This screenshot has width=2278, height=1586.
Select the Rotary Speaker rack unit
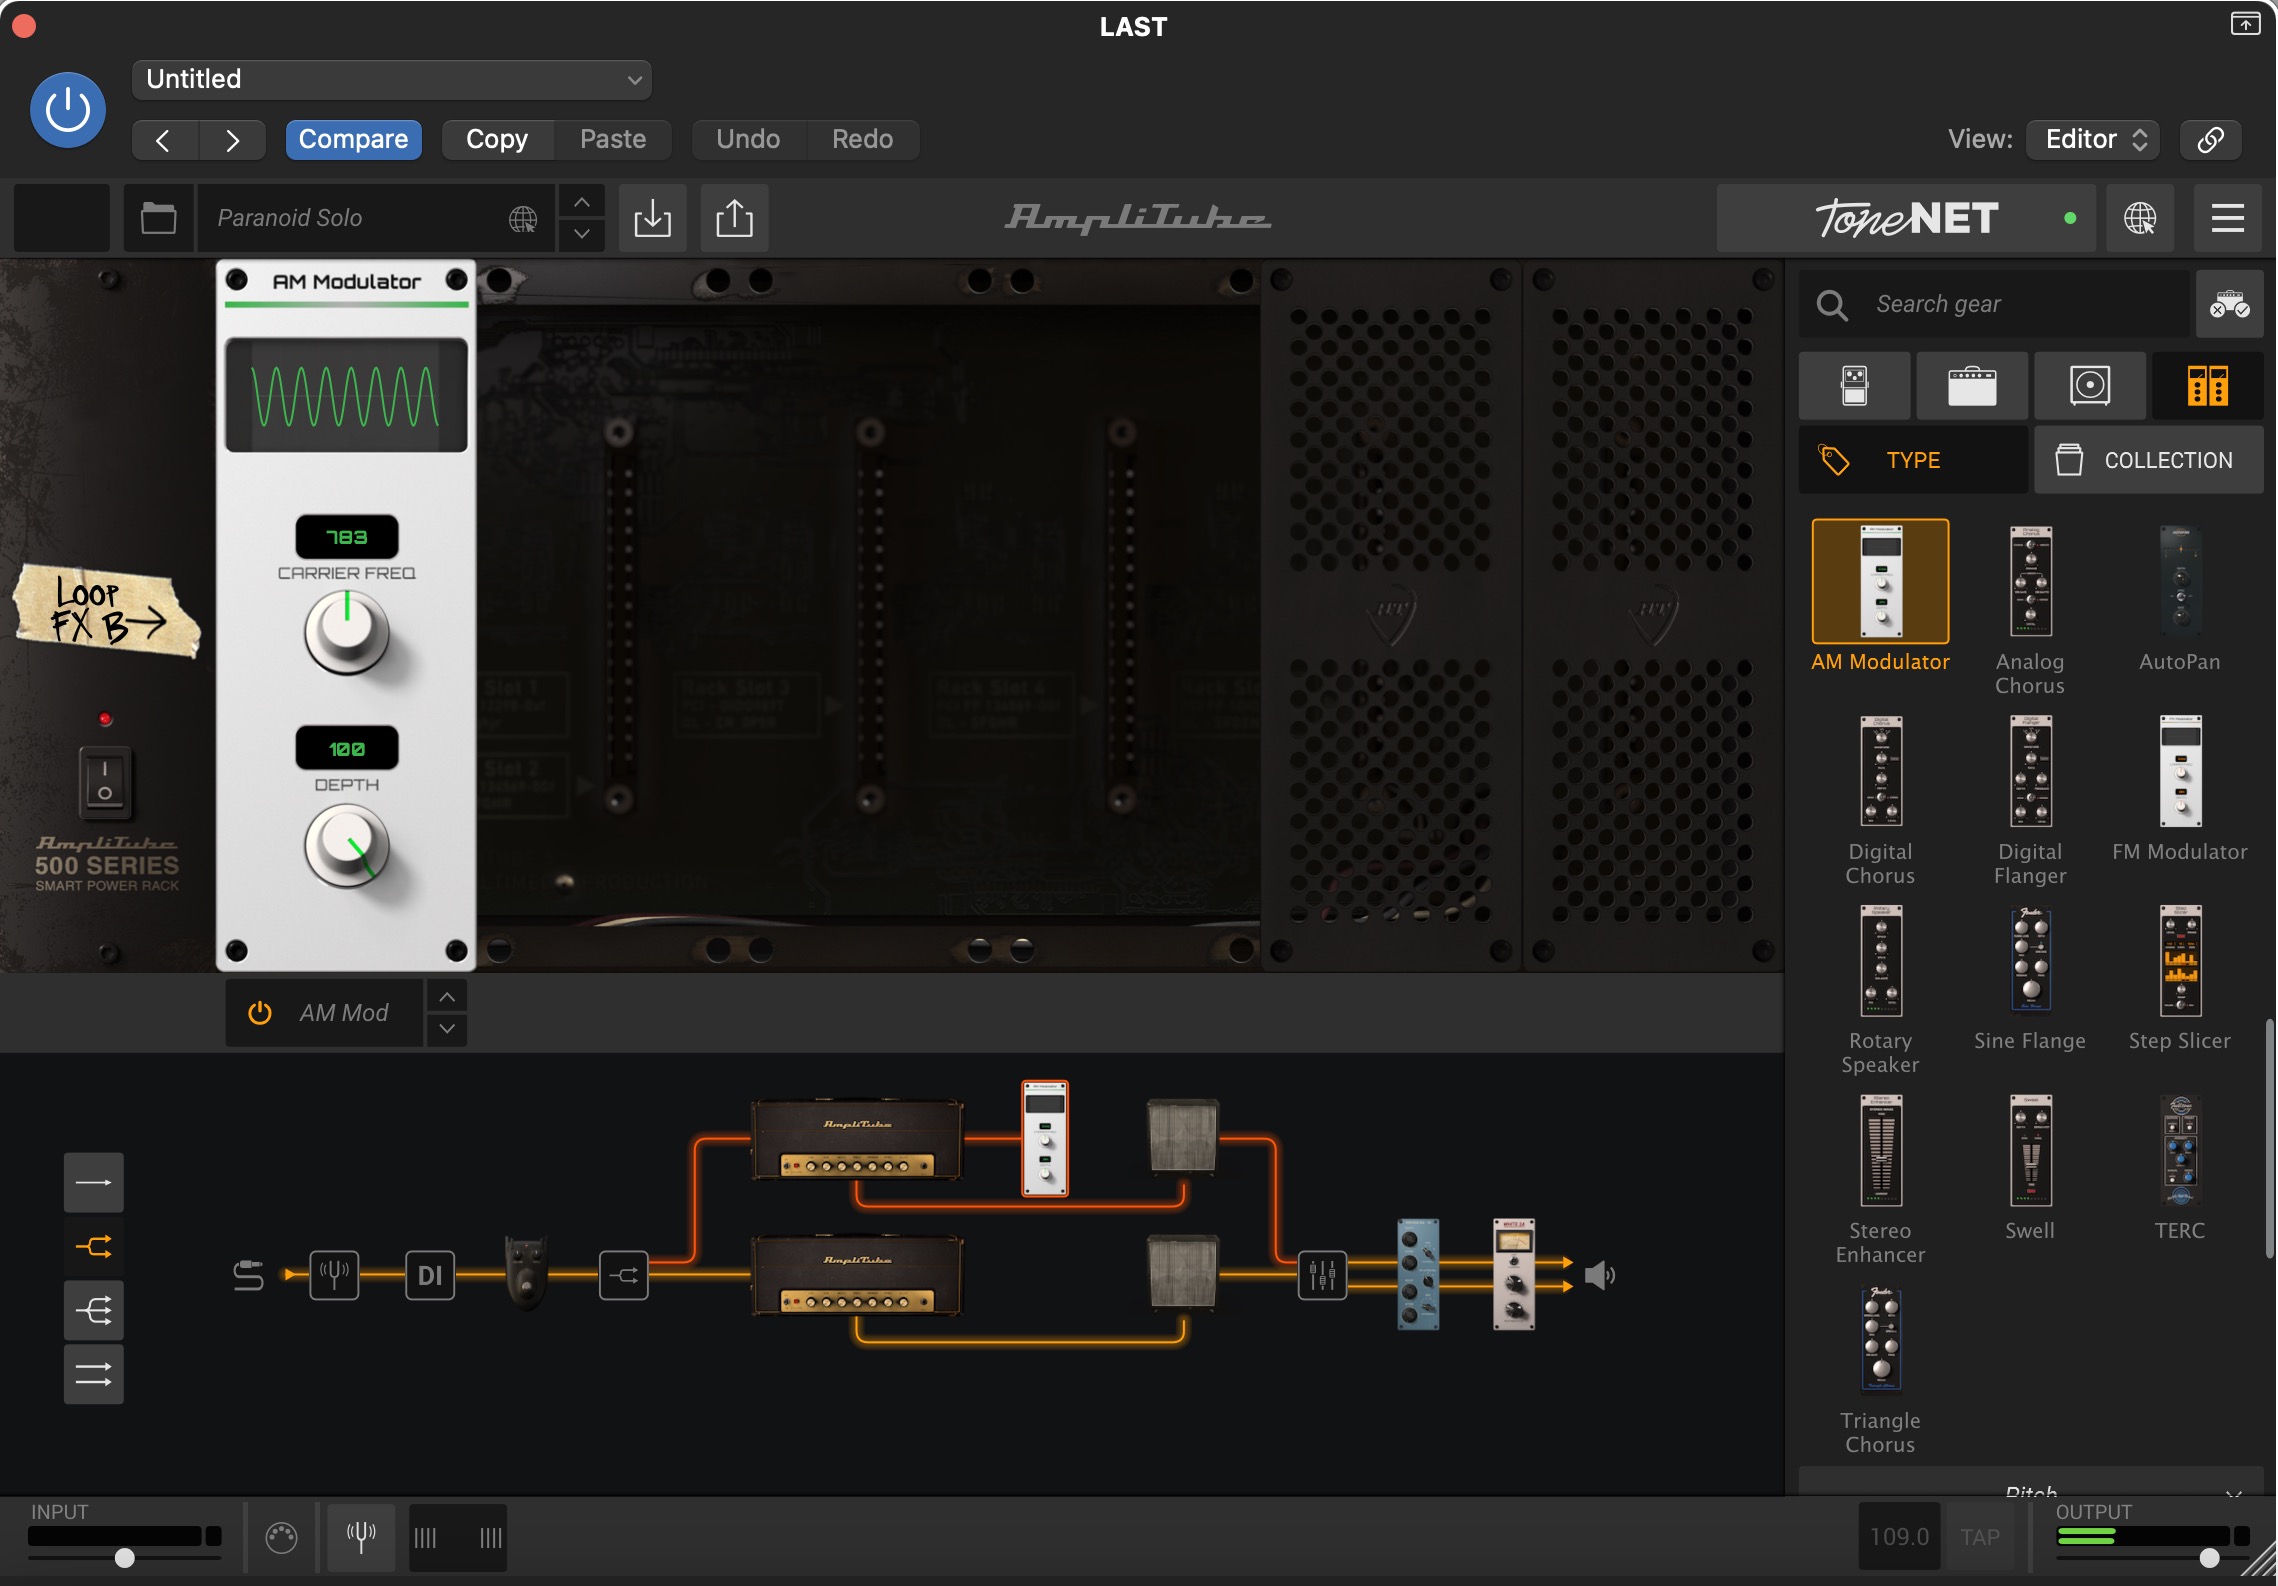tap(1881, 961)
